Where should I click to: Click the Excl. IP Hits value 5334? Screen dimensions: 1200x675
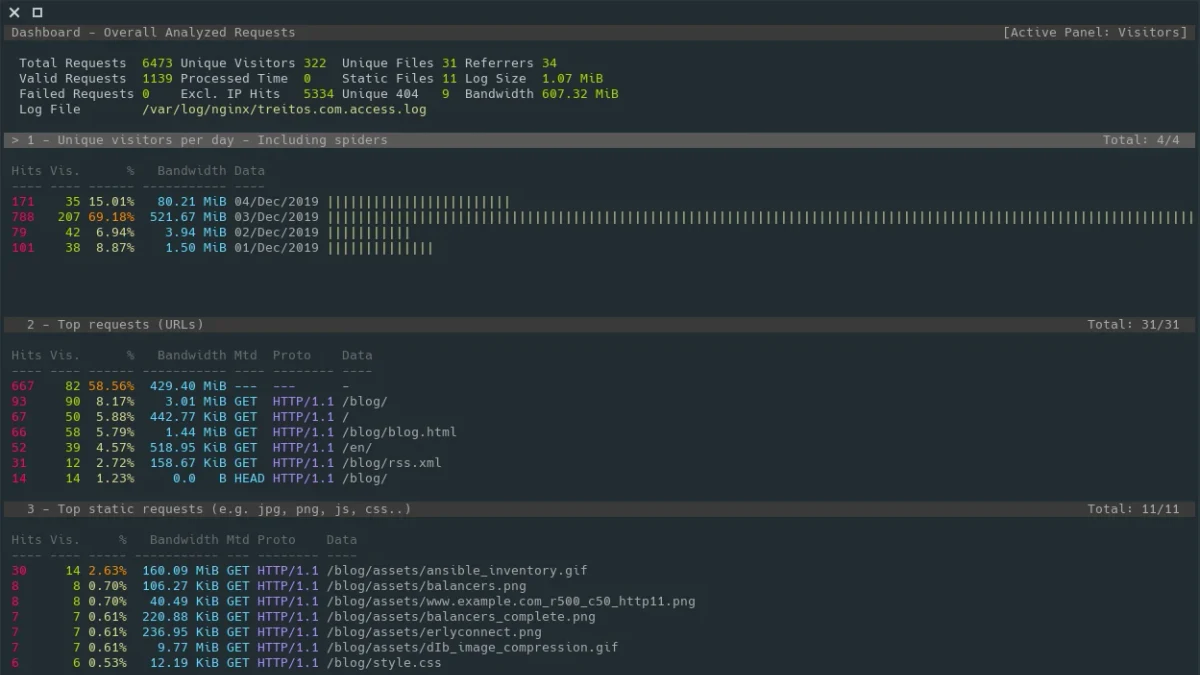click(319, 94)
